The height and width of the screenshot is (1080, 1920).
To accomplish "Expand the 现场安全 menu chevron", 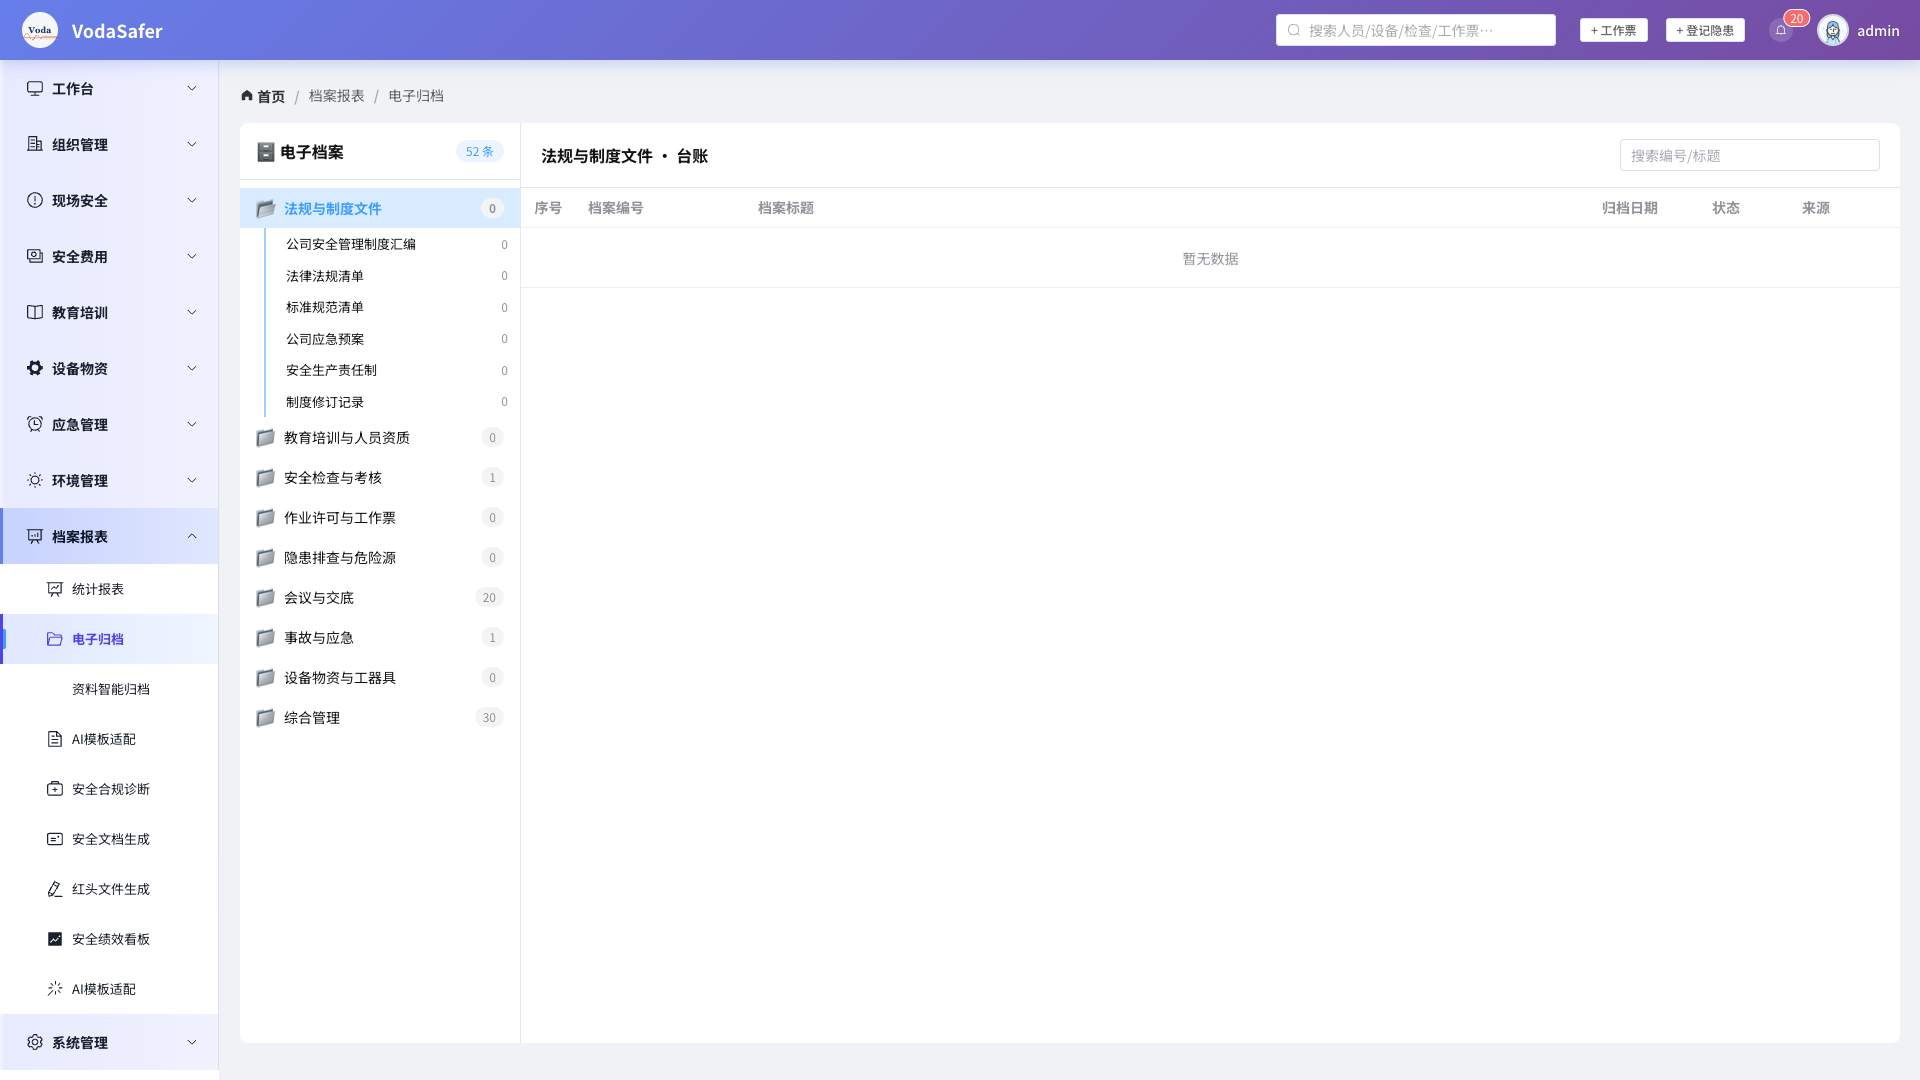I will 192,200.
